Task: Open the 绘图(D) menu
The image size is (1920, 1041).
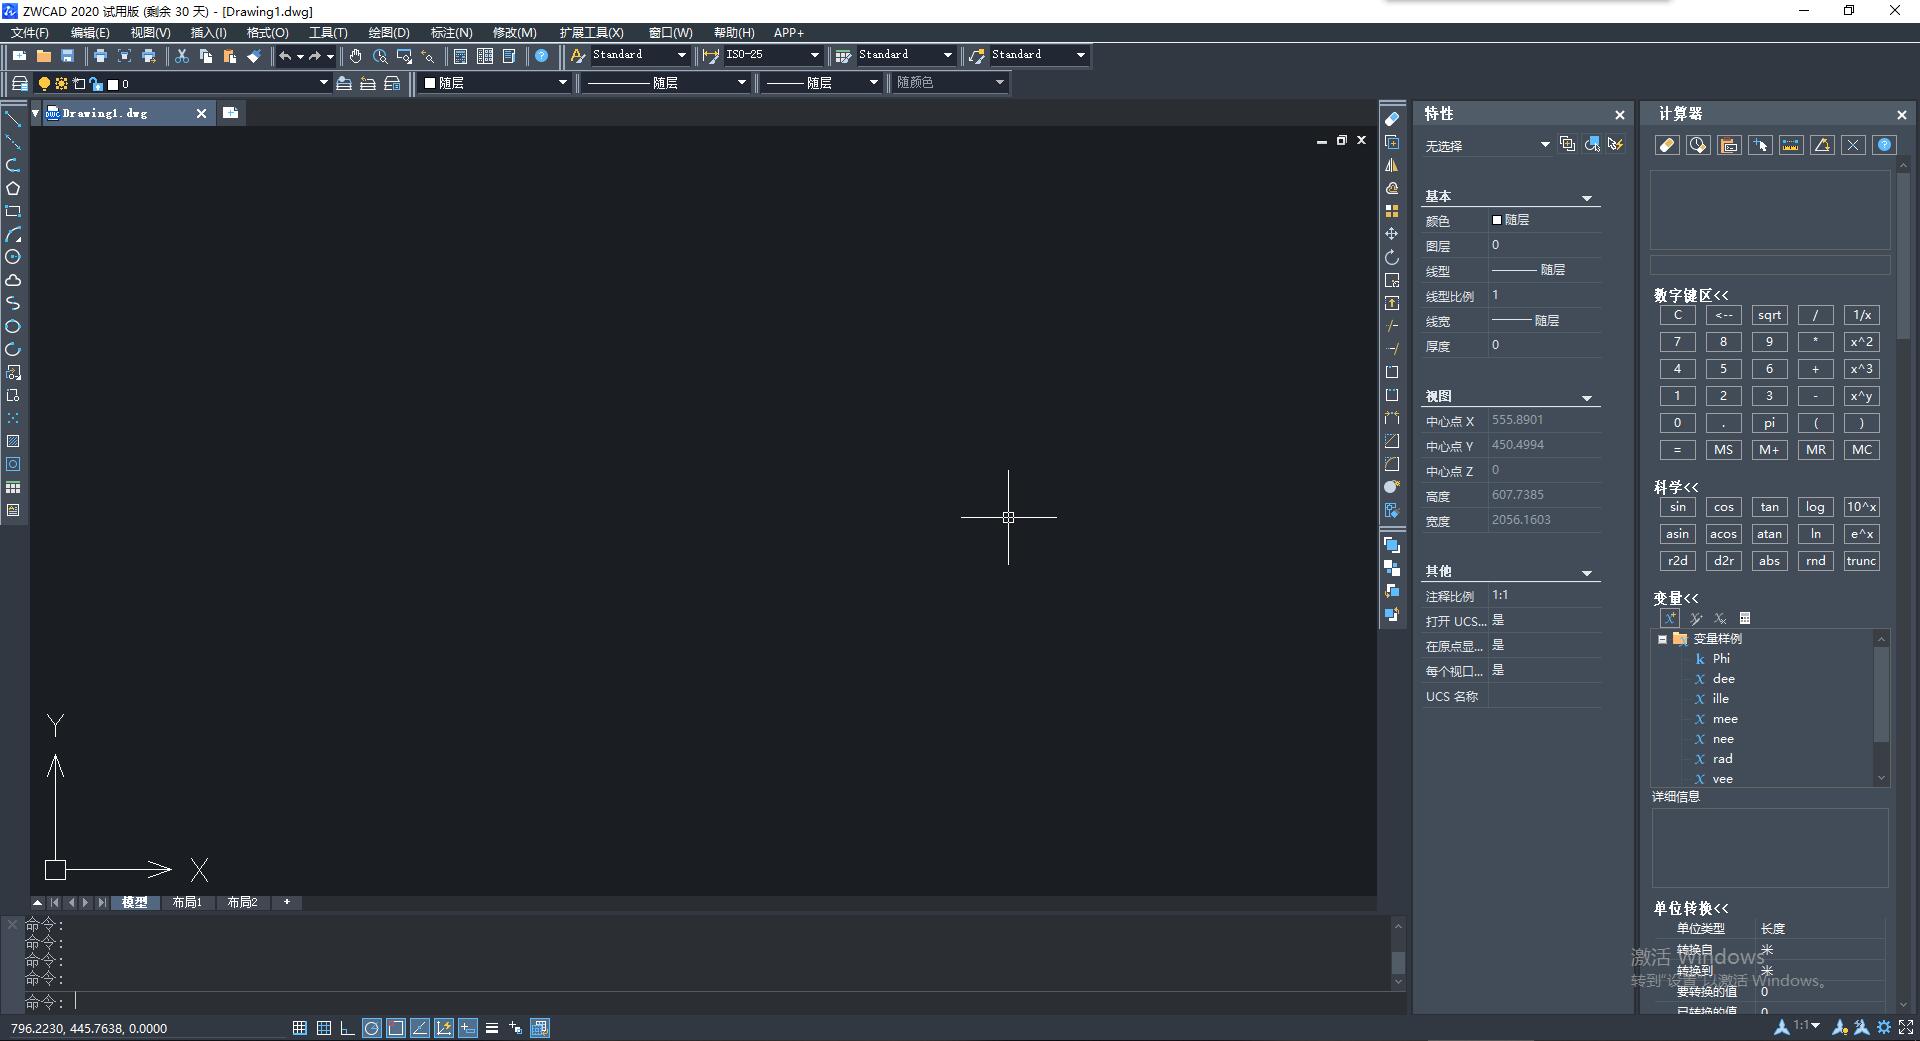Action: 388,33
